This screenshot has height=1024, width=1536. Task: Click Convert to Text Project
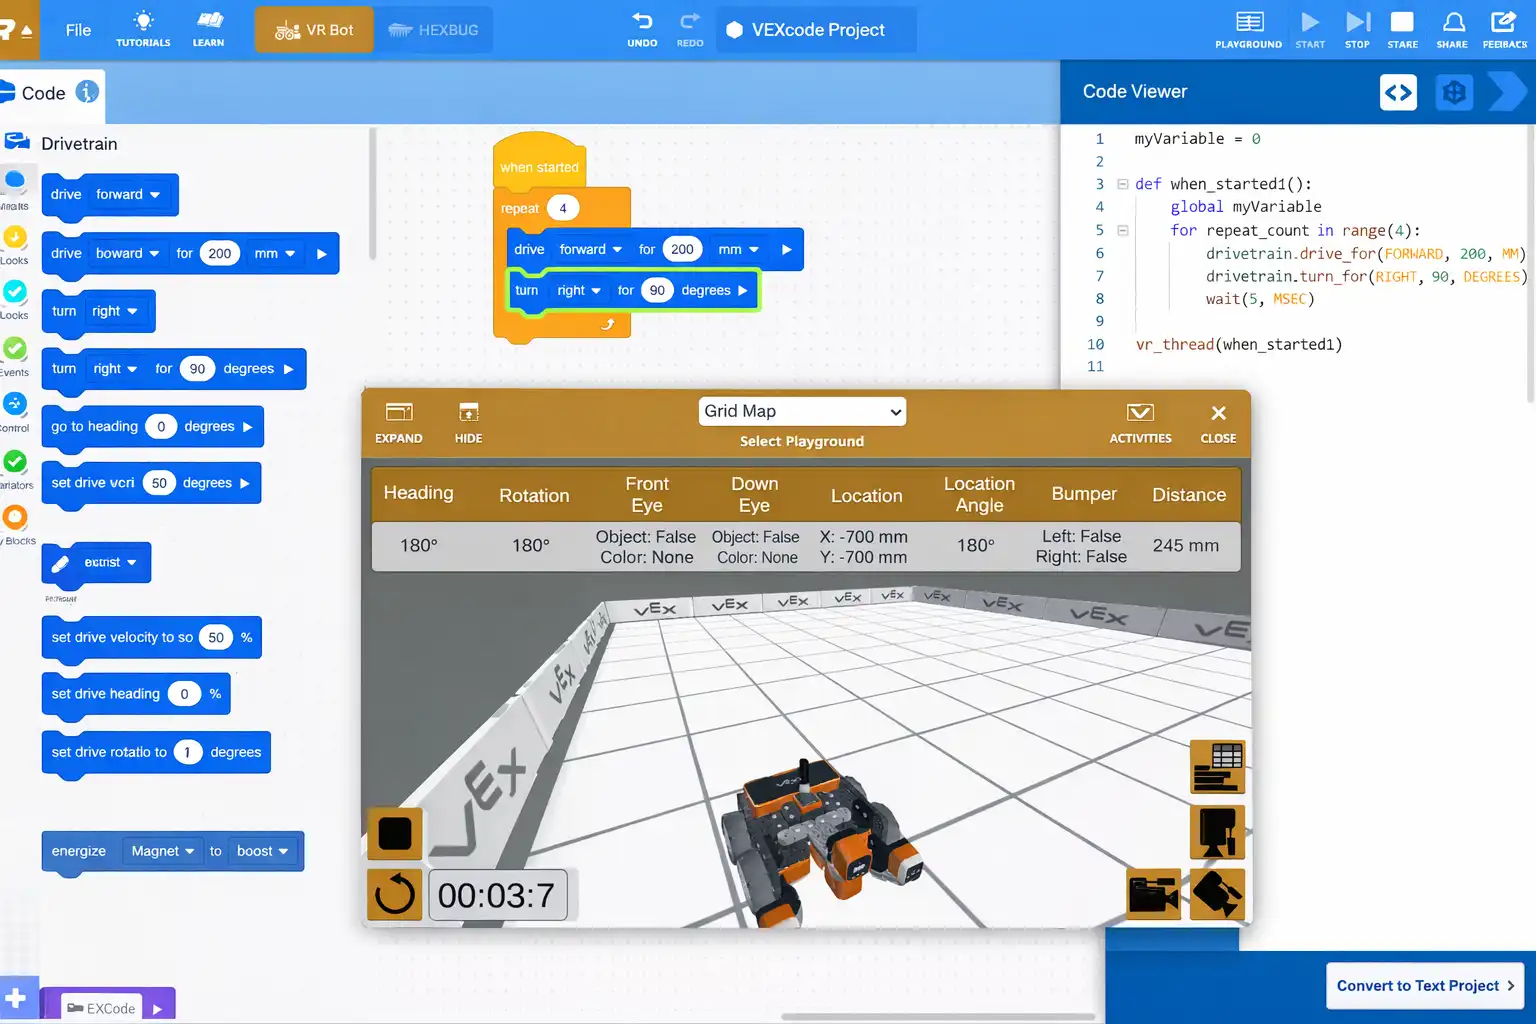[x=1424, y=985]
